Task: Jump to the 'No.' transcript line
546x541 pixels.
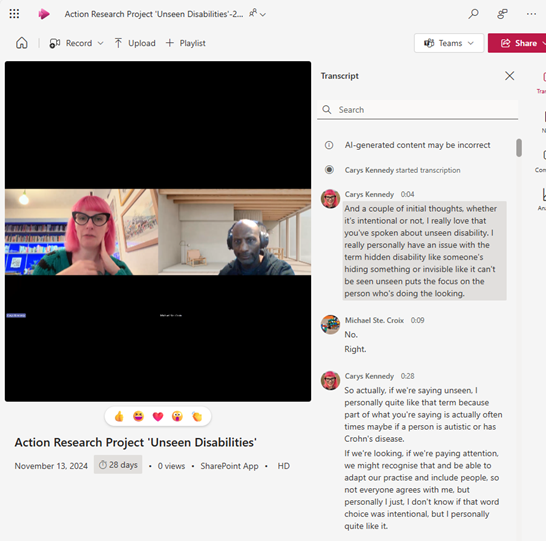Action: click(351, 335)
